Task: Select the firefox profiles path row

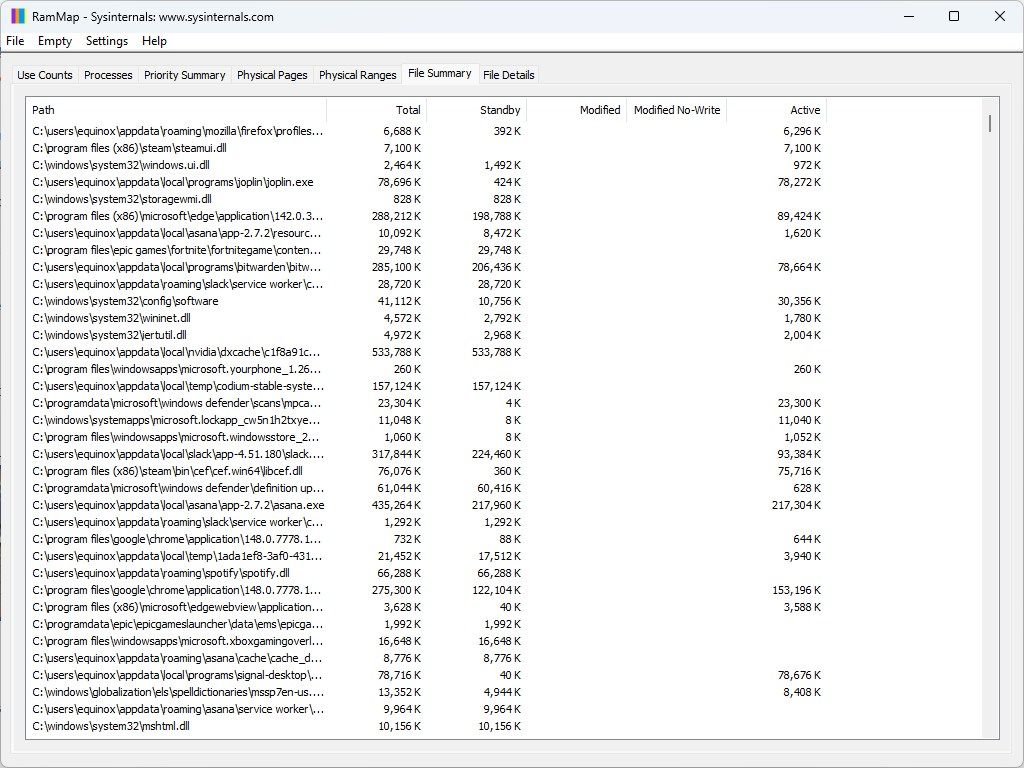Action: coord(427,131)
